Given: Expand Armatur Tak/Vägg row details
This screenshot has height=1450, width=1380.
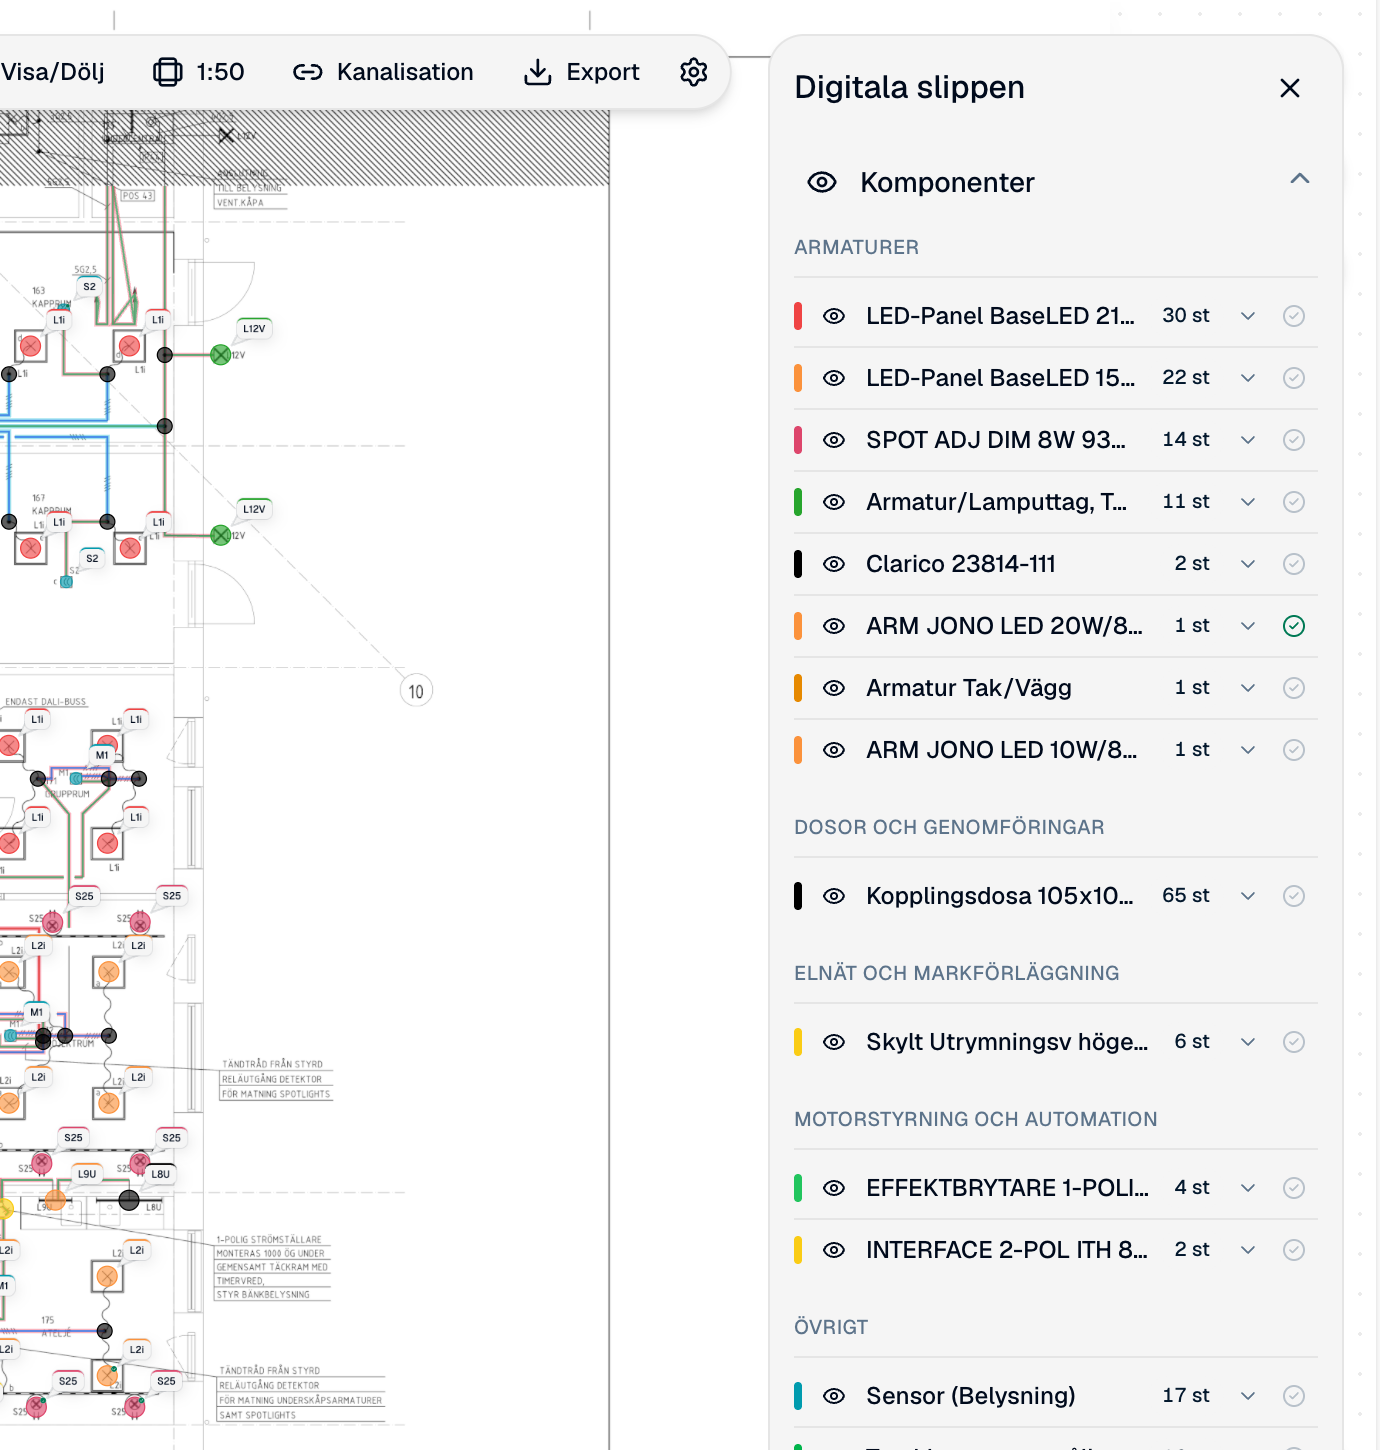Looking at the screenshot, I should click(x=1248, y=688).
